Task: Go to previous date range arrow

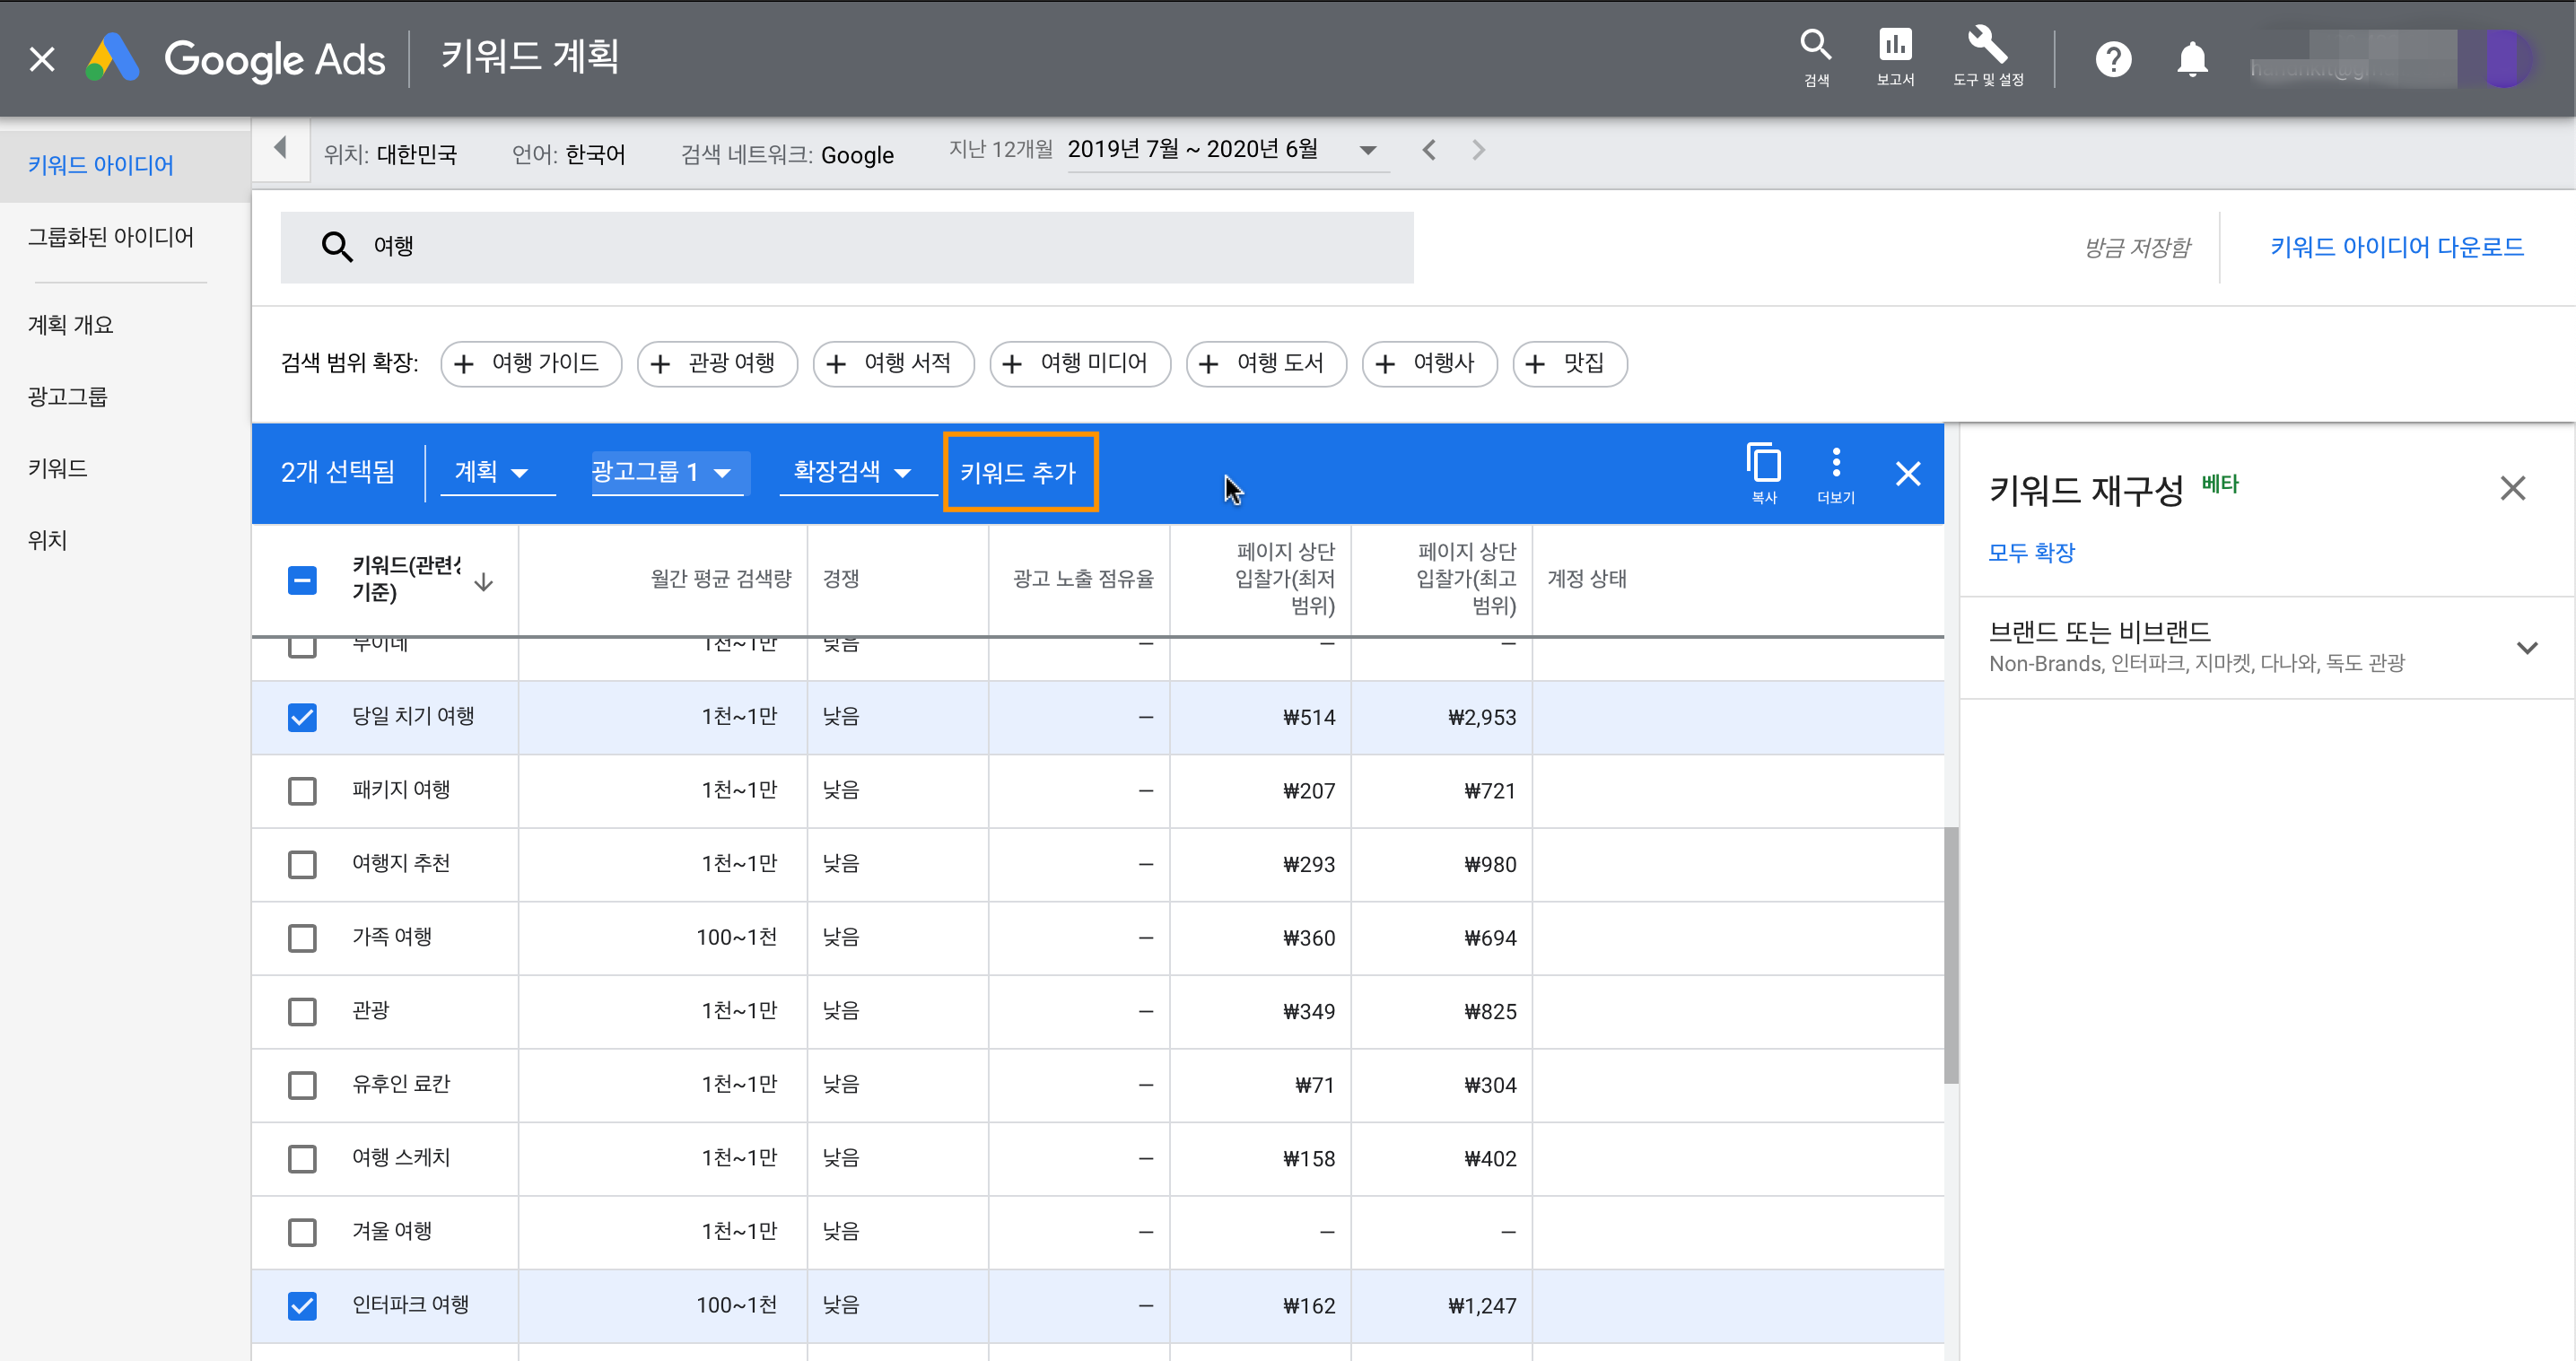Action: click(x=1429, y=150)
